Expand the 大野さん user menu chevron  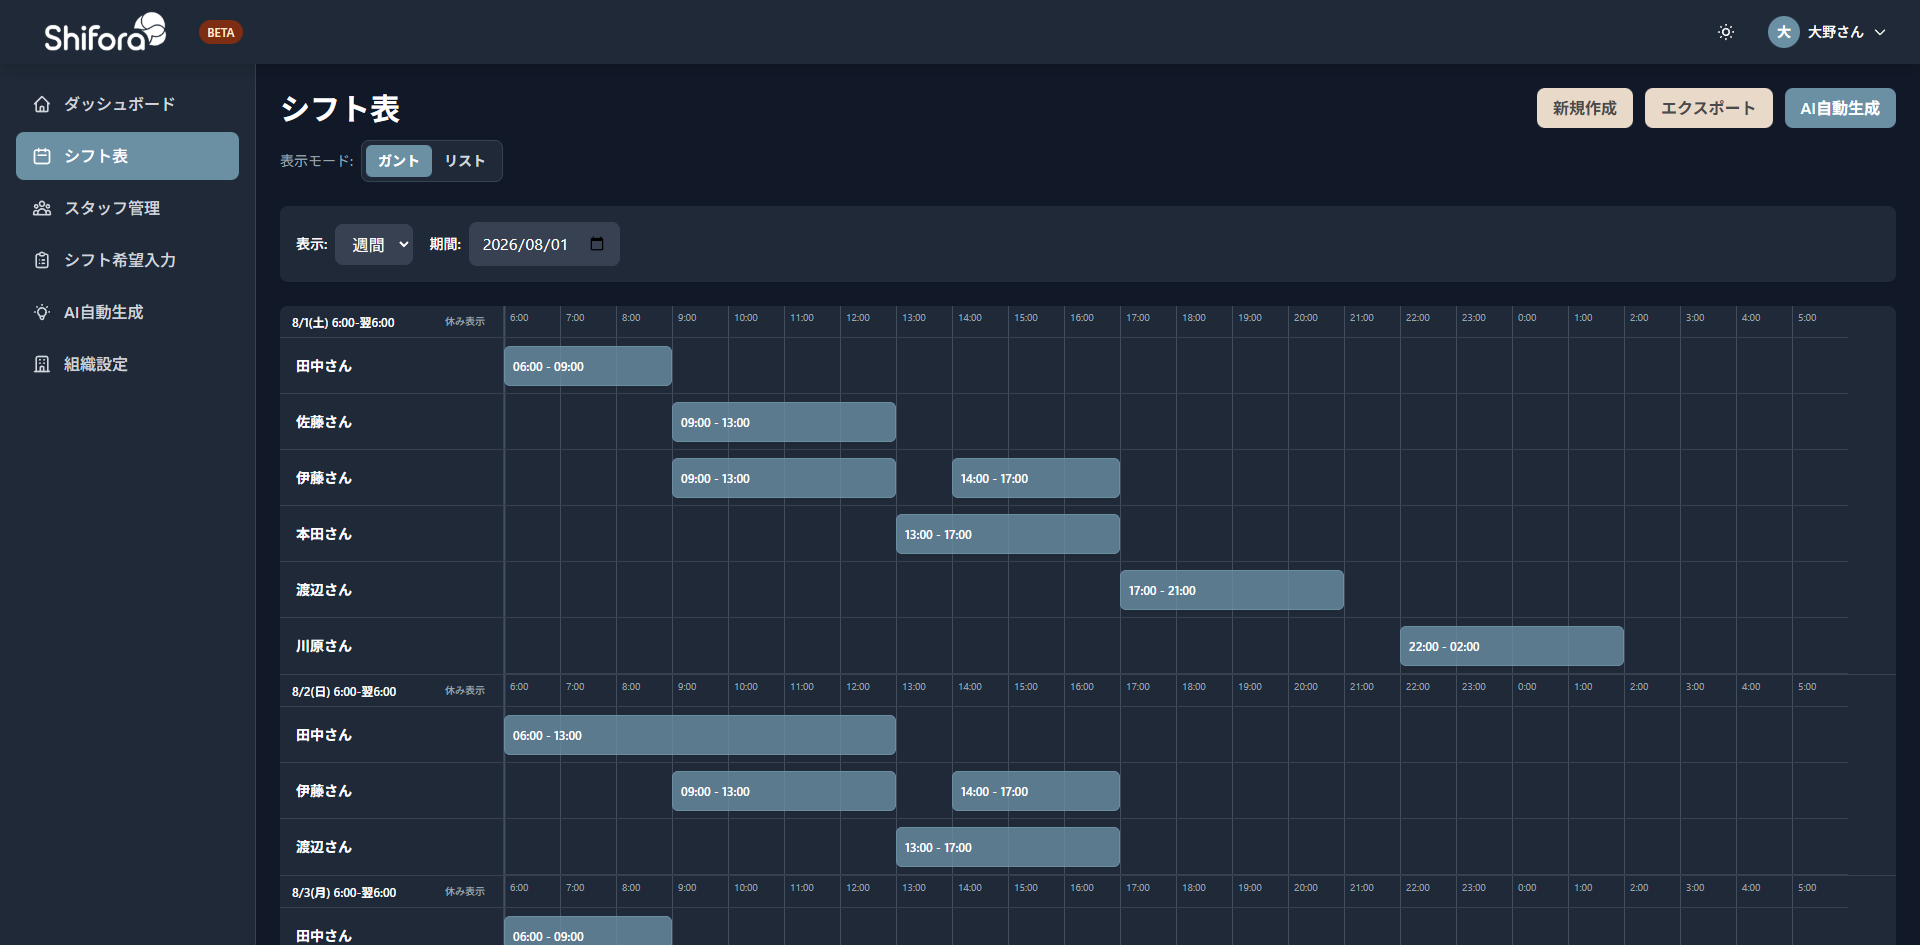click(1880, 32)
